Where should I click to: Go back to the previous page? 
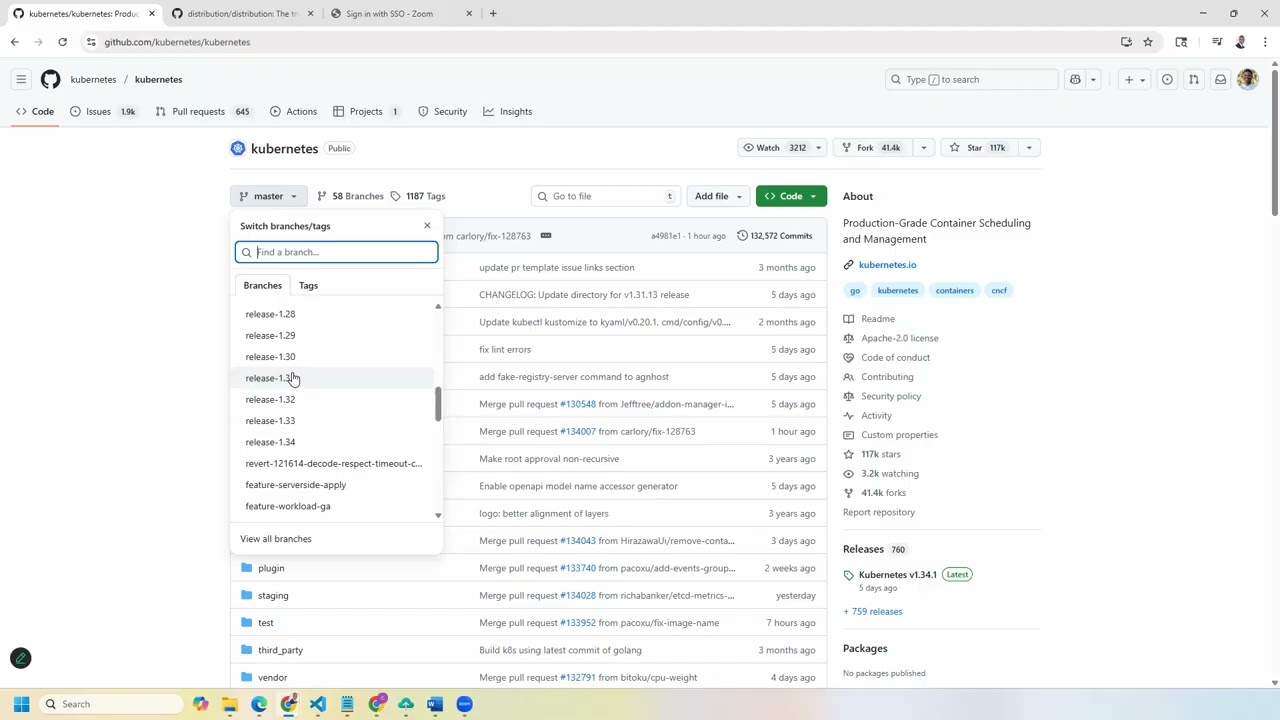pos(14,42)
